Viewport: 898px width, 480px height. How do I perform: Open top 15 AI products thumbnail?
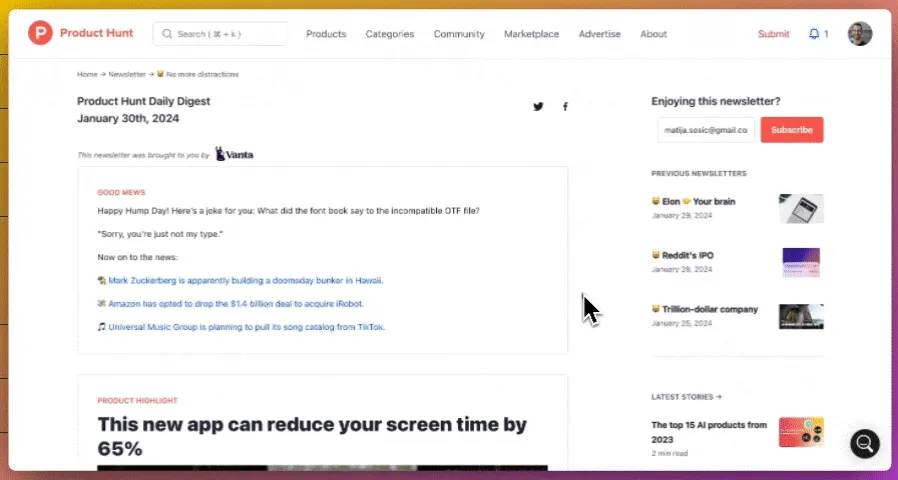(x=801, y=432)
